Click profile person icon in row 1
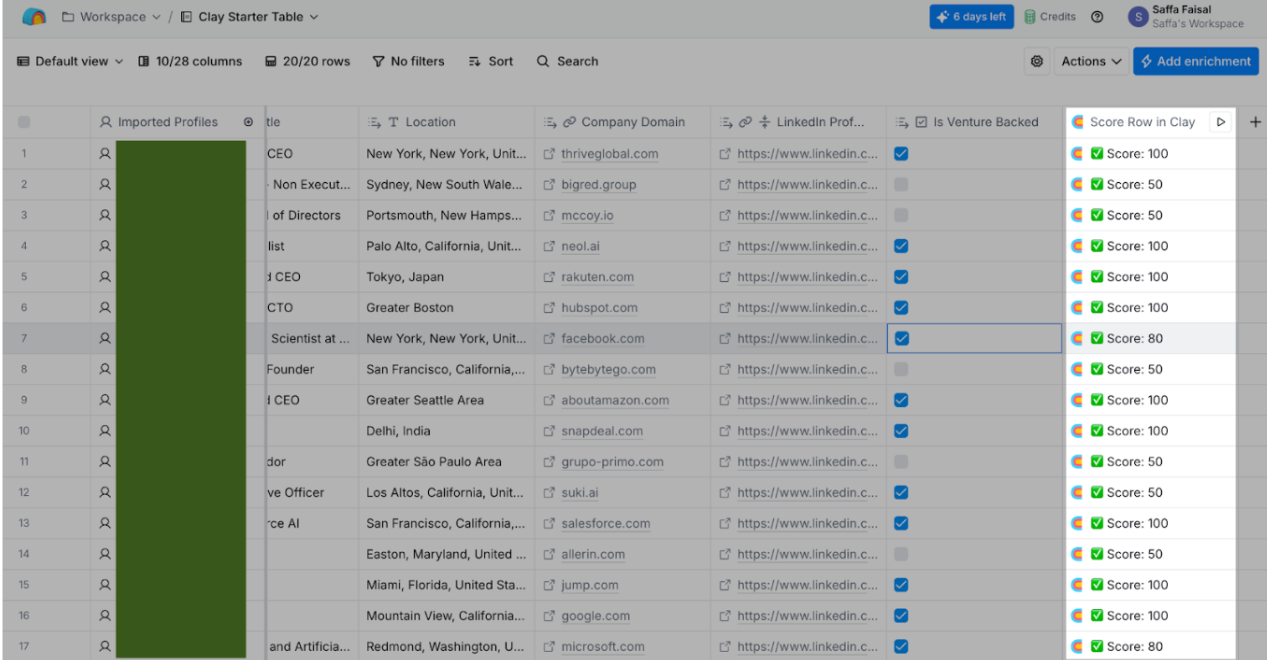The width and height of the screenshot is (1267, 660). click(x=105, y=154)
